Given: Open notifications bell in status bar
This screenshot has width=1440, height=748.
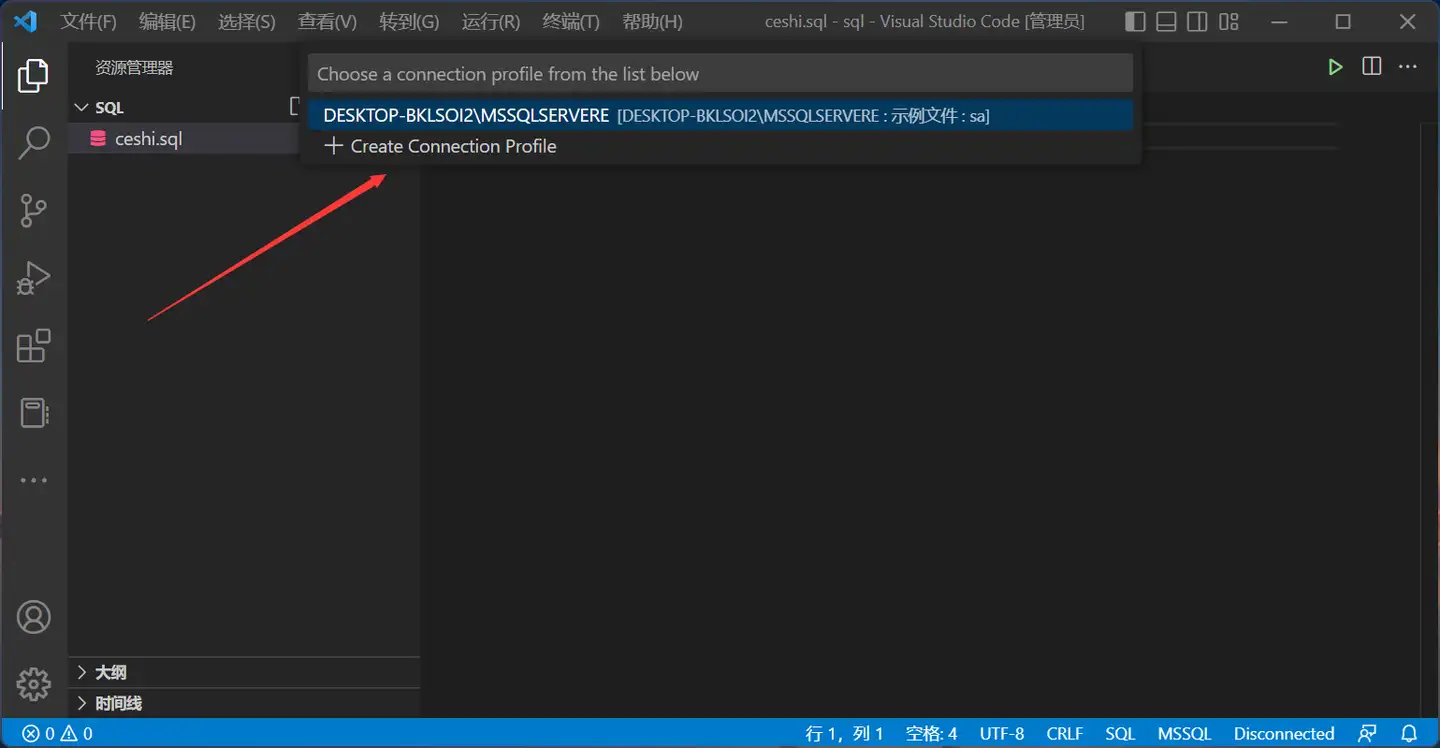Looking at the screenshot, I should click(1409, 734).
